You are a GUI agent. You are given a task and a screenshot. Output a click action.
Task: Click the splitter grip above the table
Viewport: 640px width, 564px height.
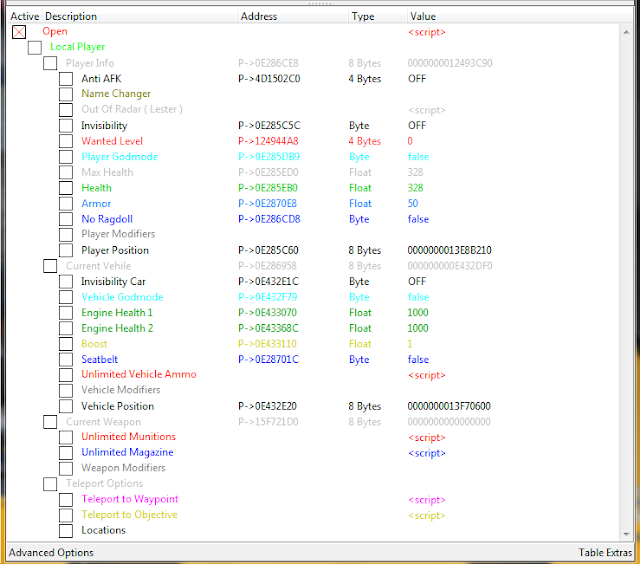[321, 3]
